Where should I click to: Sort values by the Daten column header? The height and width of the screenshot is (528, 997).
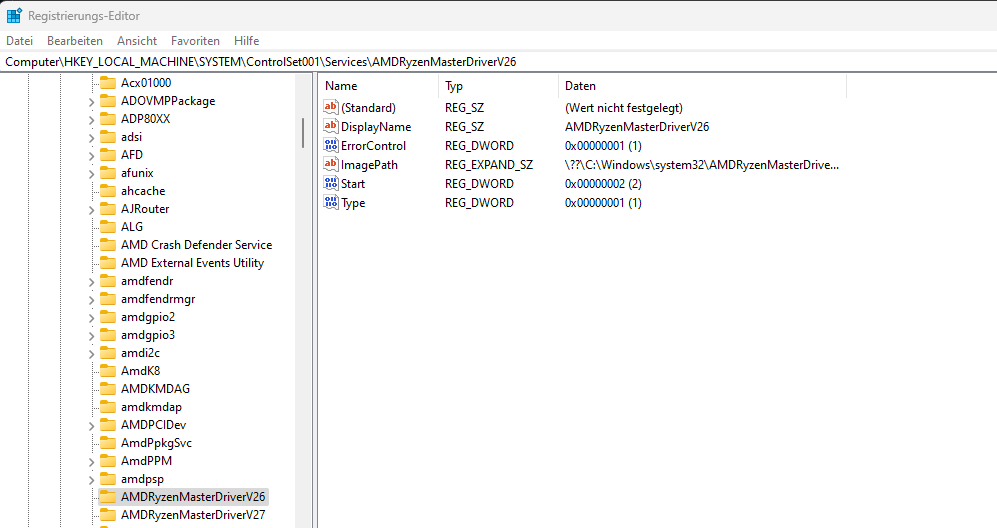pyautogui.click(x=703, y=86)
